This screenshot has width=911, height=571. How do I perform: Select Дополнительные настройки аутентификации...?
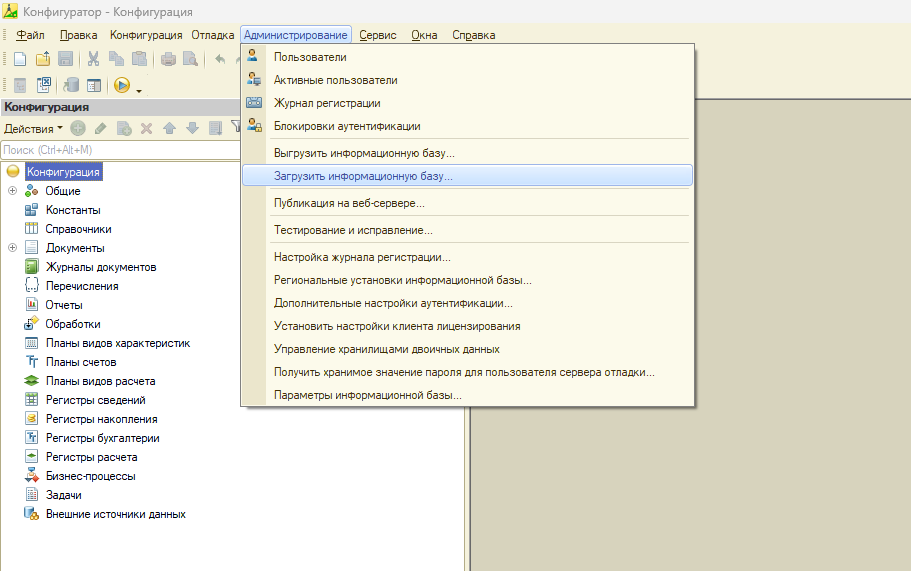pyautogui.click(x=467, y=303)
